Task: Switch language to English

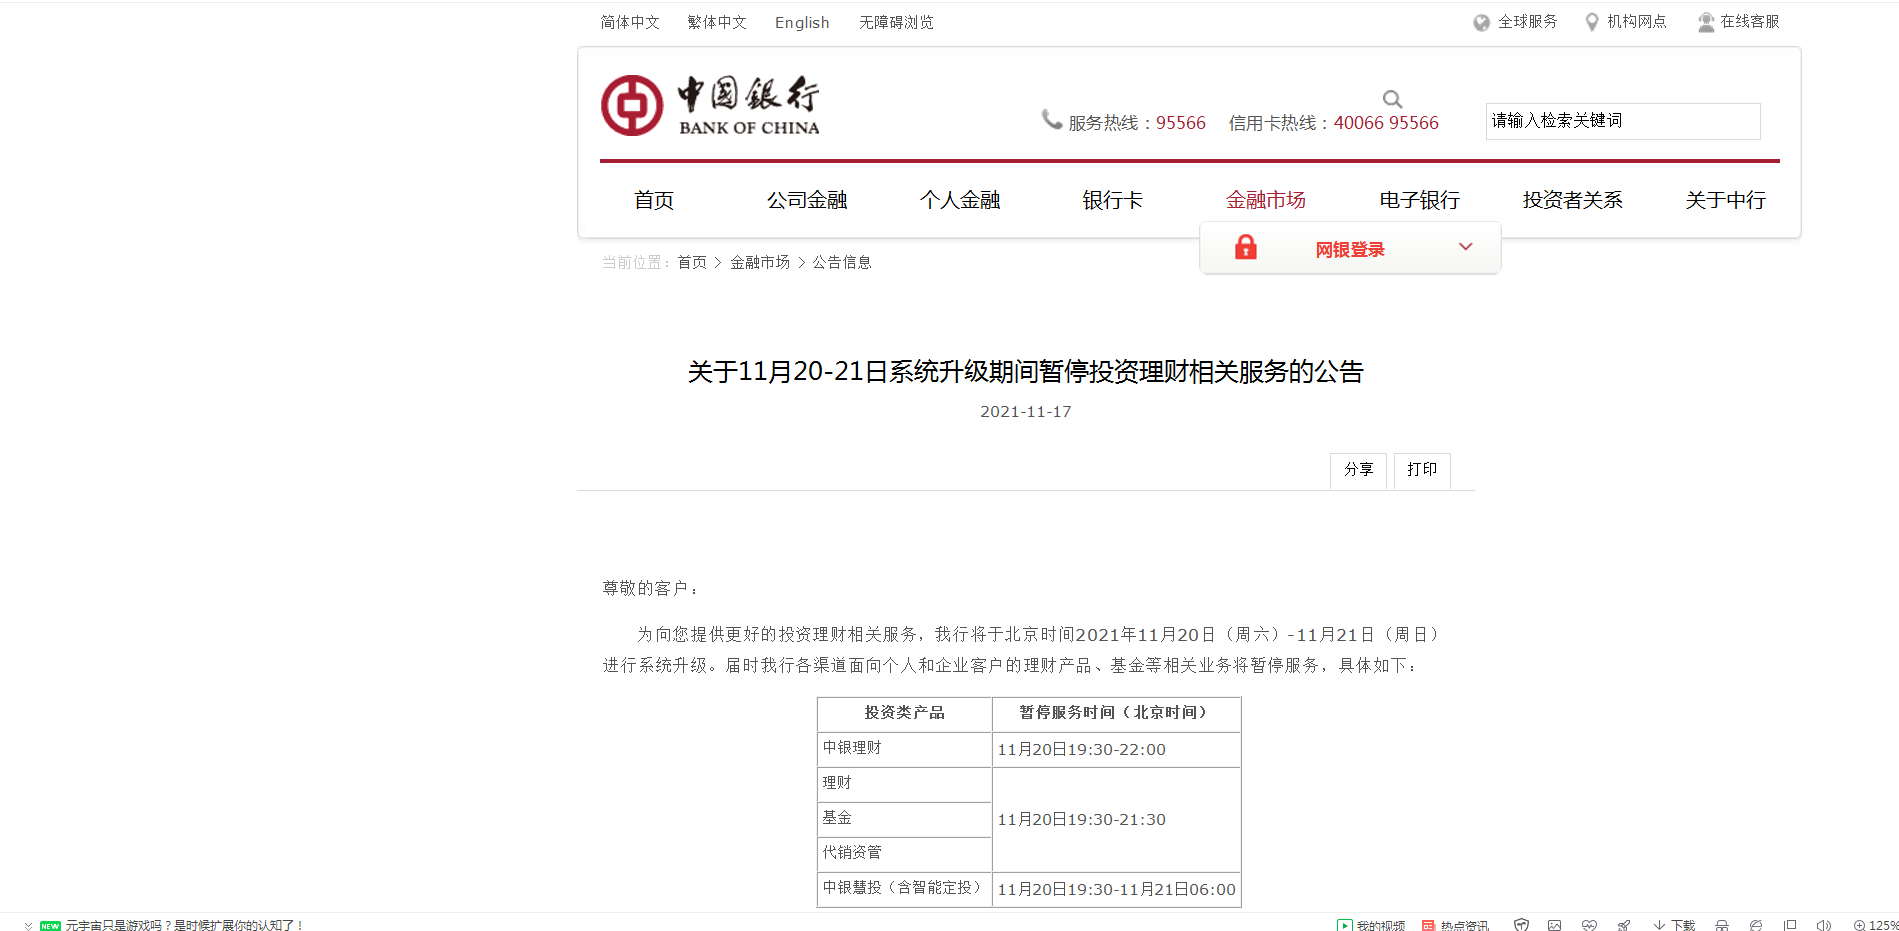Action: coord(802,22)
